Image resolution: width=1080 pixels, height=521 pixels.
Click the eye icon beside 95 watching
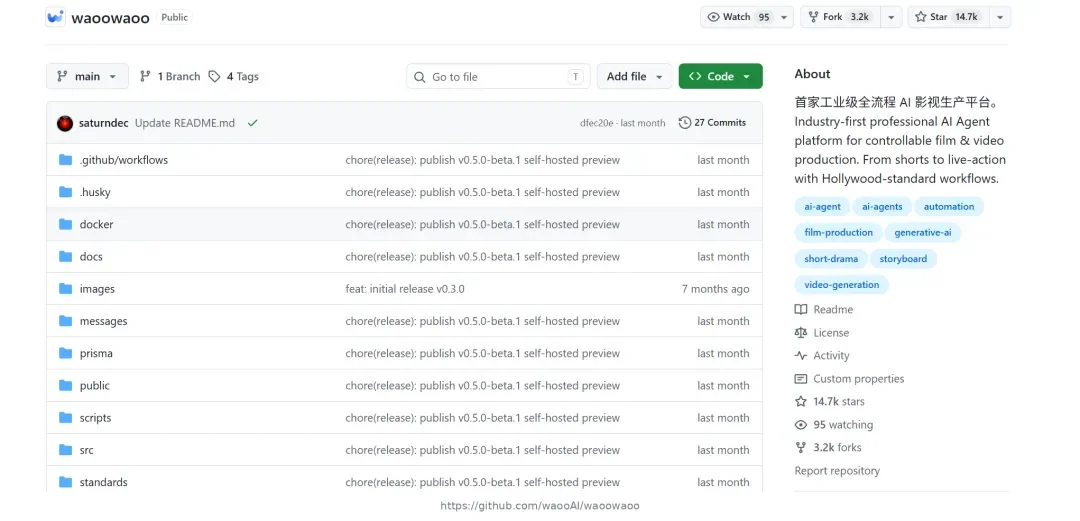coord(800,425)
